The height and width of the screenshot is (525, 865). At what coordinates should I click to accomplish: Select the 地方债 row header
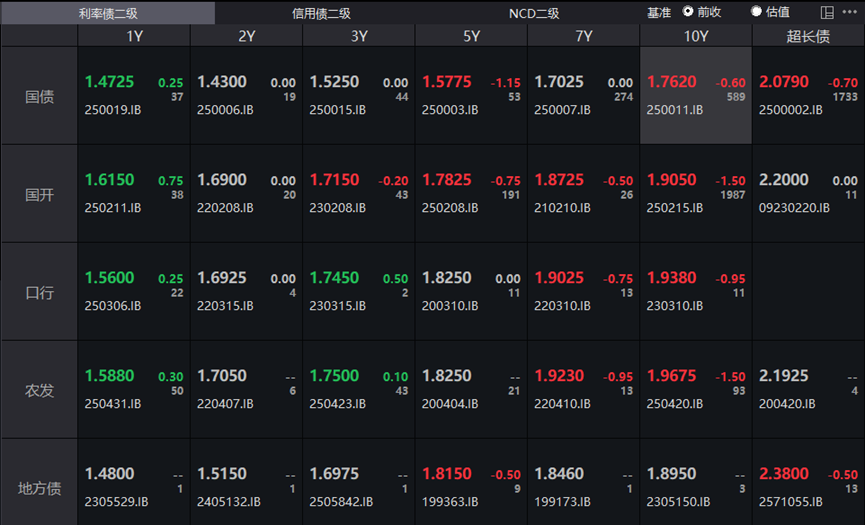40,488
